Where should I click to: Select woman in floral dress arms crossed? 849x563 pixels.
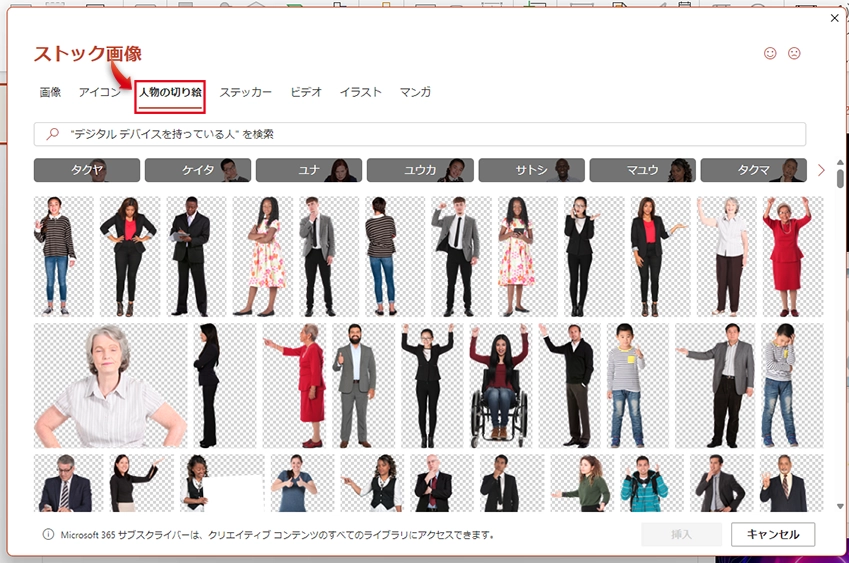click(x=263, y=256)
